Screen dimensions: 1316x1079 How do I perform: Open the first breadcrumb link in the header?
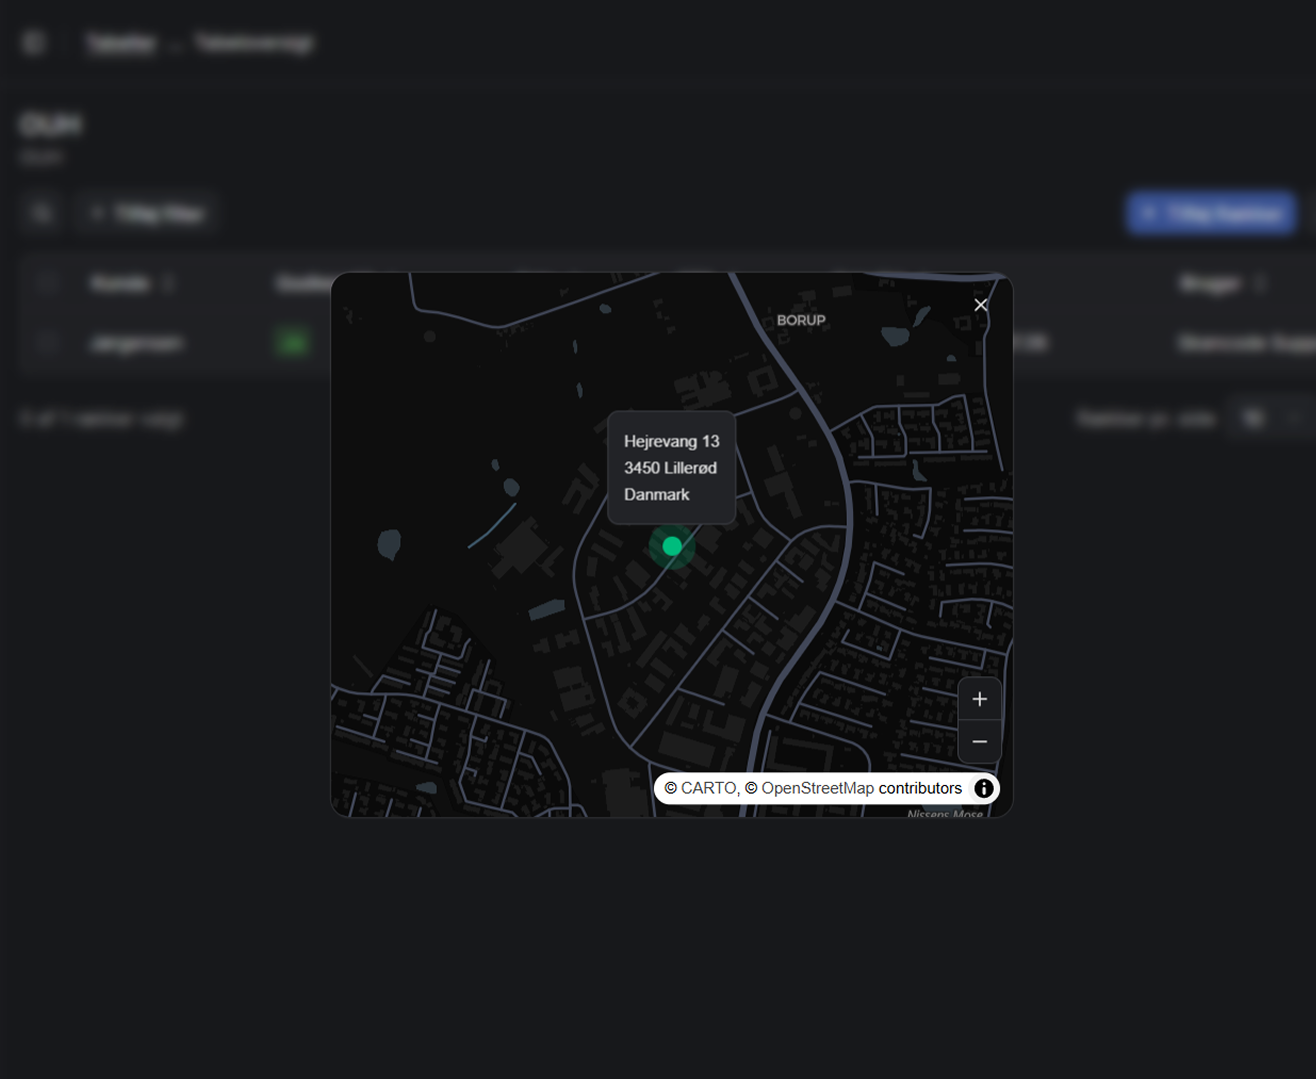122,43
